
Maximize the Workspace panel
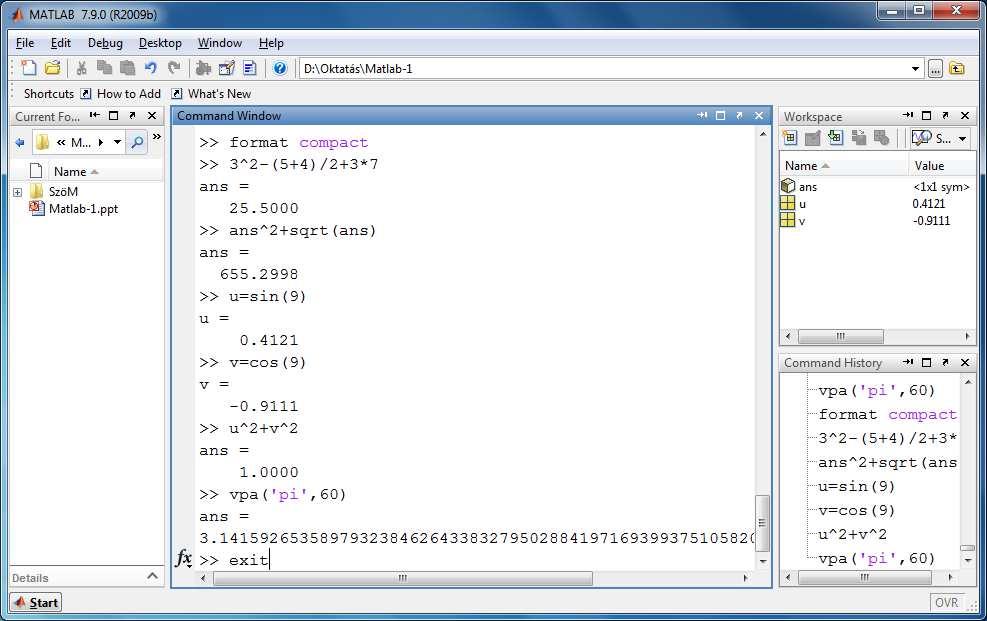coord(926,115)
